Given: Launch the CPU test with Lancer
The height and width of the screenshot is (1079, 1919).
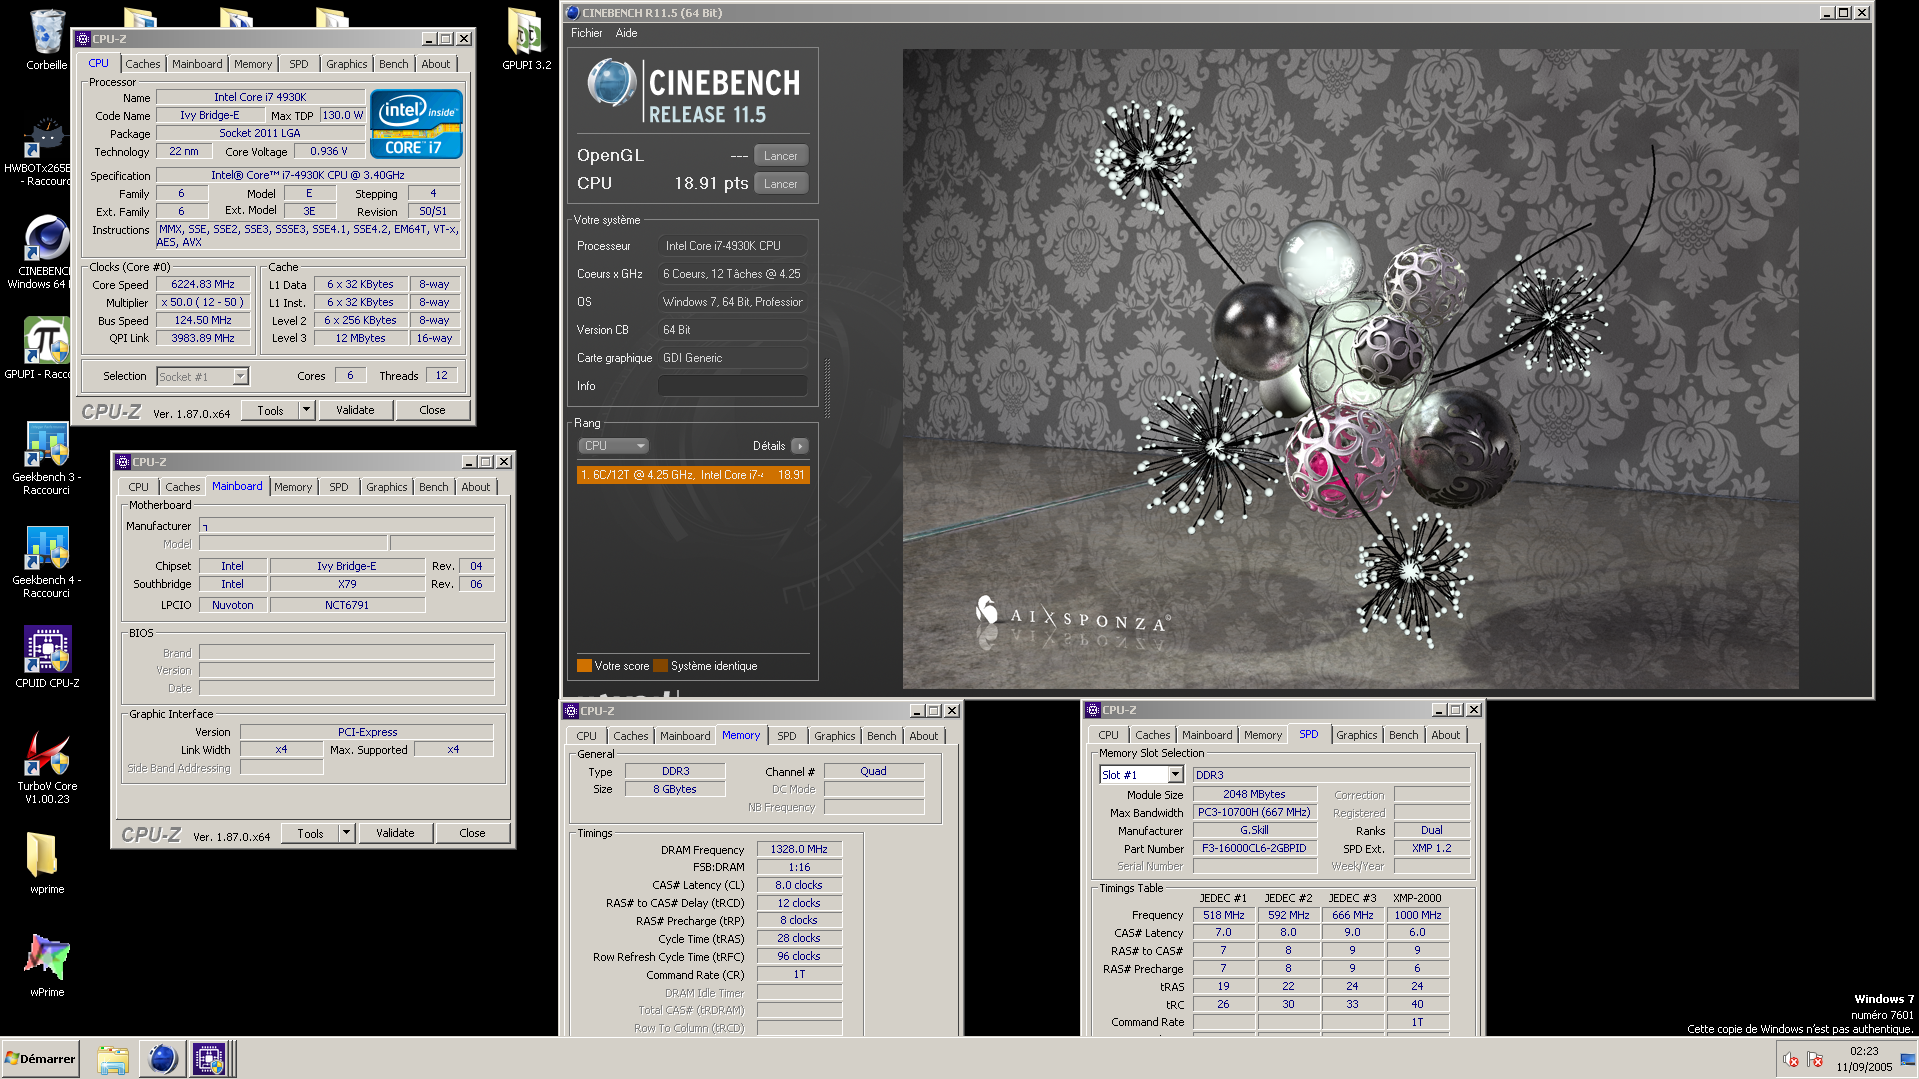Looking at the screenshot, I should (x=781, y=184).
